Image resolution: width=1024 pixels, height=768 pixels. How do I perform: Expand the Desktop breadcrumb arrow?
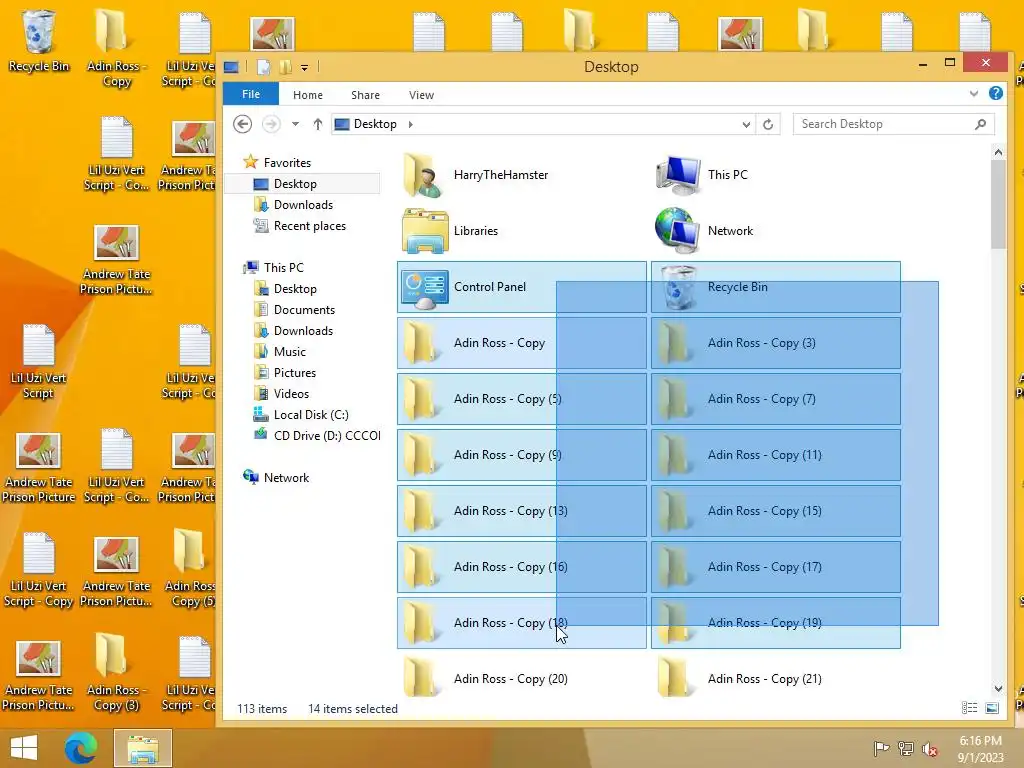(411, 124)
